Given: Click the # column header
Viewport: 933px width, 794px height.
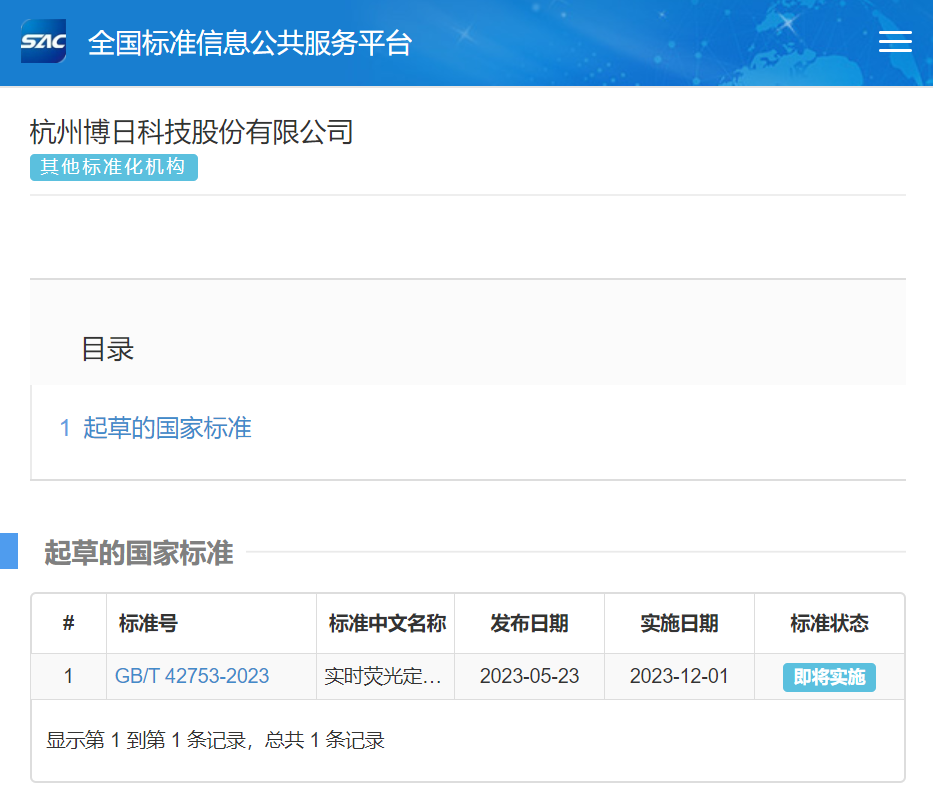Looking at the screenshot, I should tap(68, 624).
